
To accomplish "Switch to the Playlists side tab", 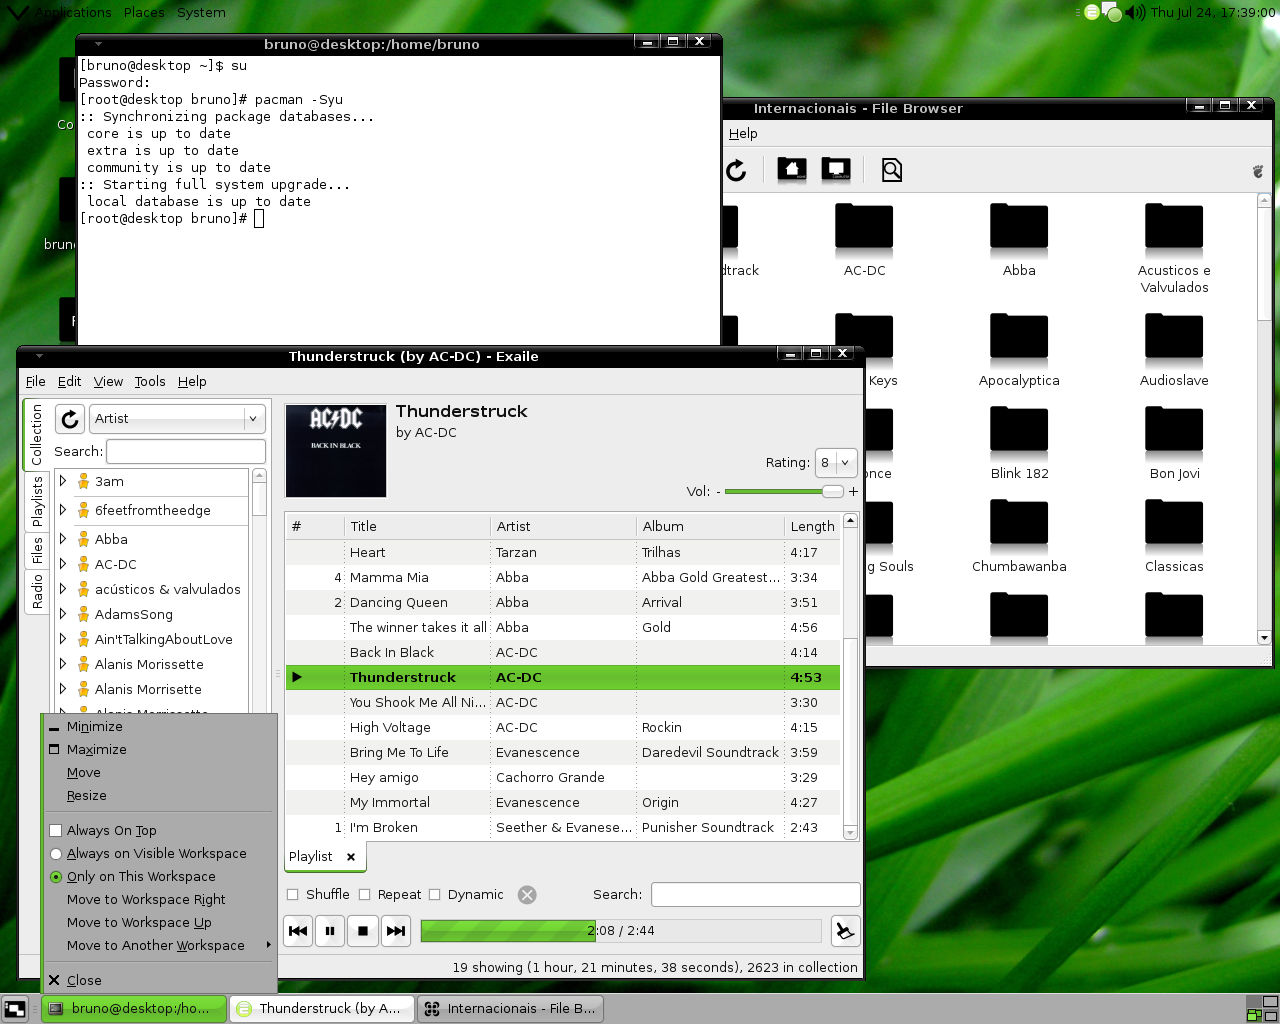I will tap(37, 502).
